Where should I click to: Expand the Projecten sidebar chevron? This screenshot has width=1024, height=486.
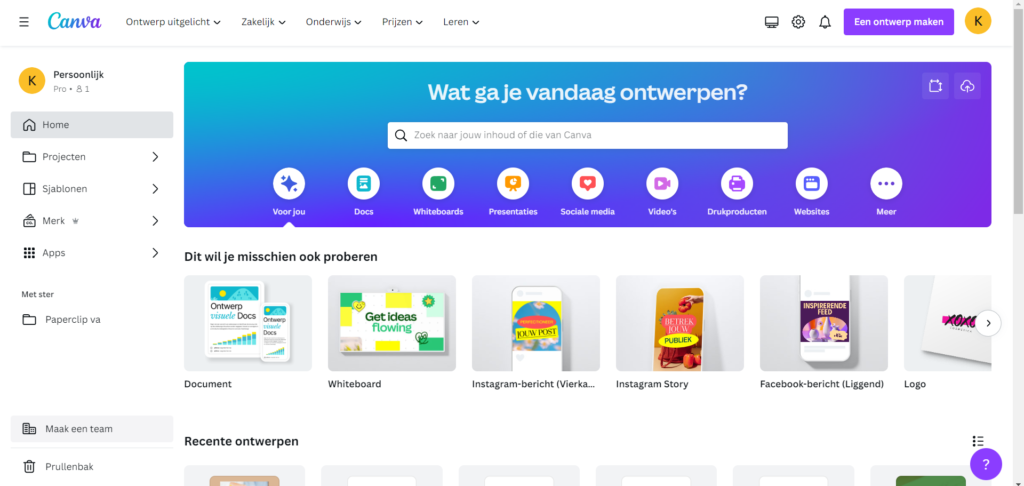pos(155,157)
